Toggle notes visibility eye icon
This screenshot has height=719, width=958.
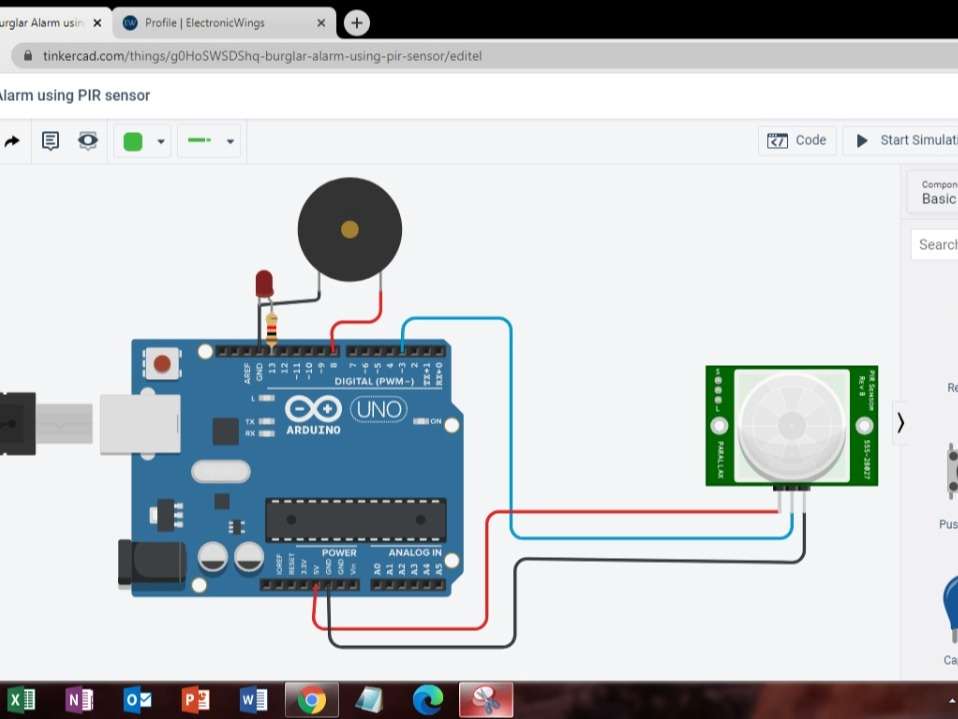[x=87, y=141]
